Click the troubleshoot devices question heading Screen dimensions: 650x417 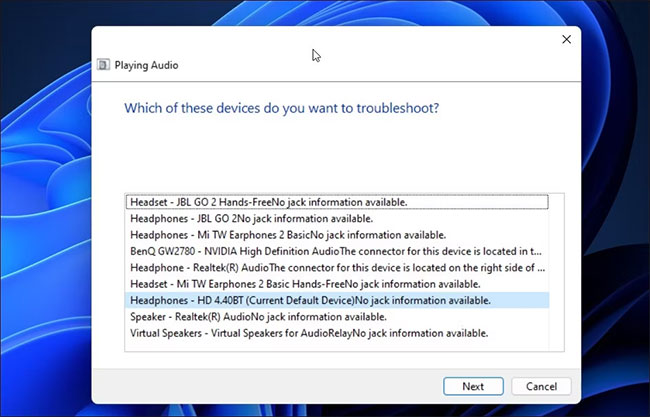(280, 107)
